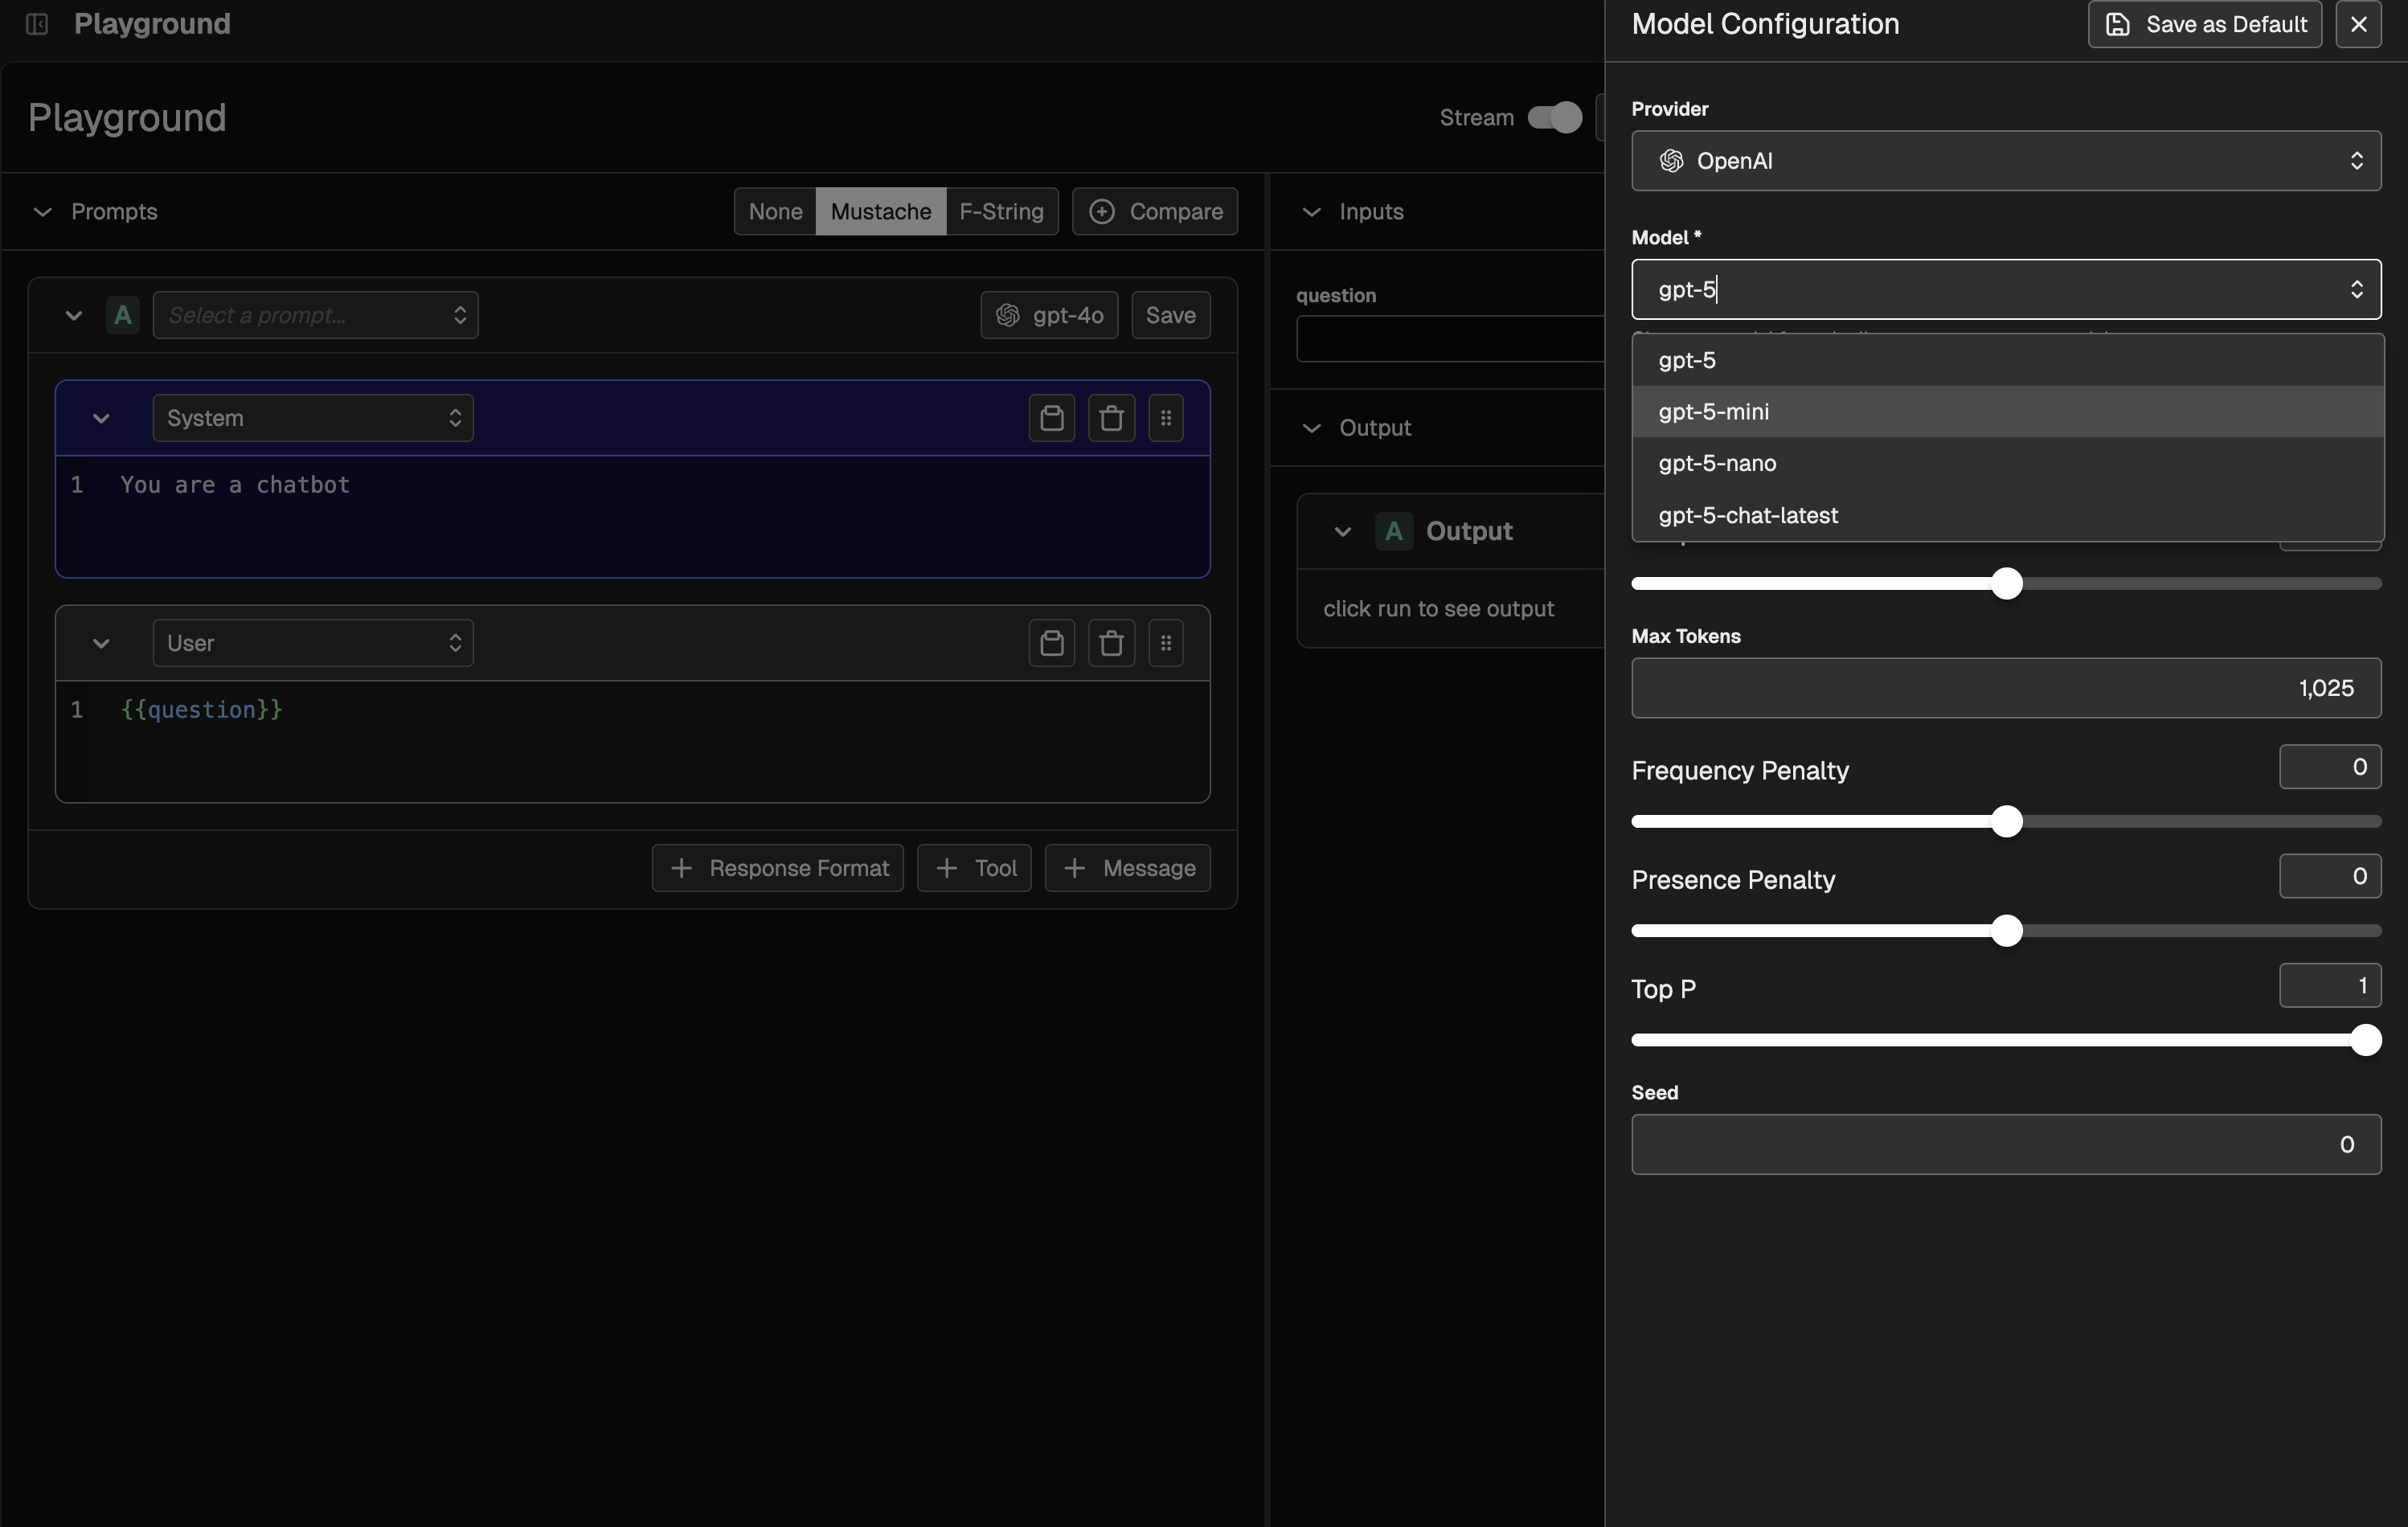The image size is (2408, 1527).
Task: Click the Max Tokens input field
Action: 2005,688
